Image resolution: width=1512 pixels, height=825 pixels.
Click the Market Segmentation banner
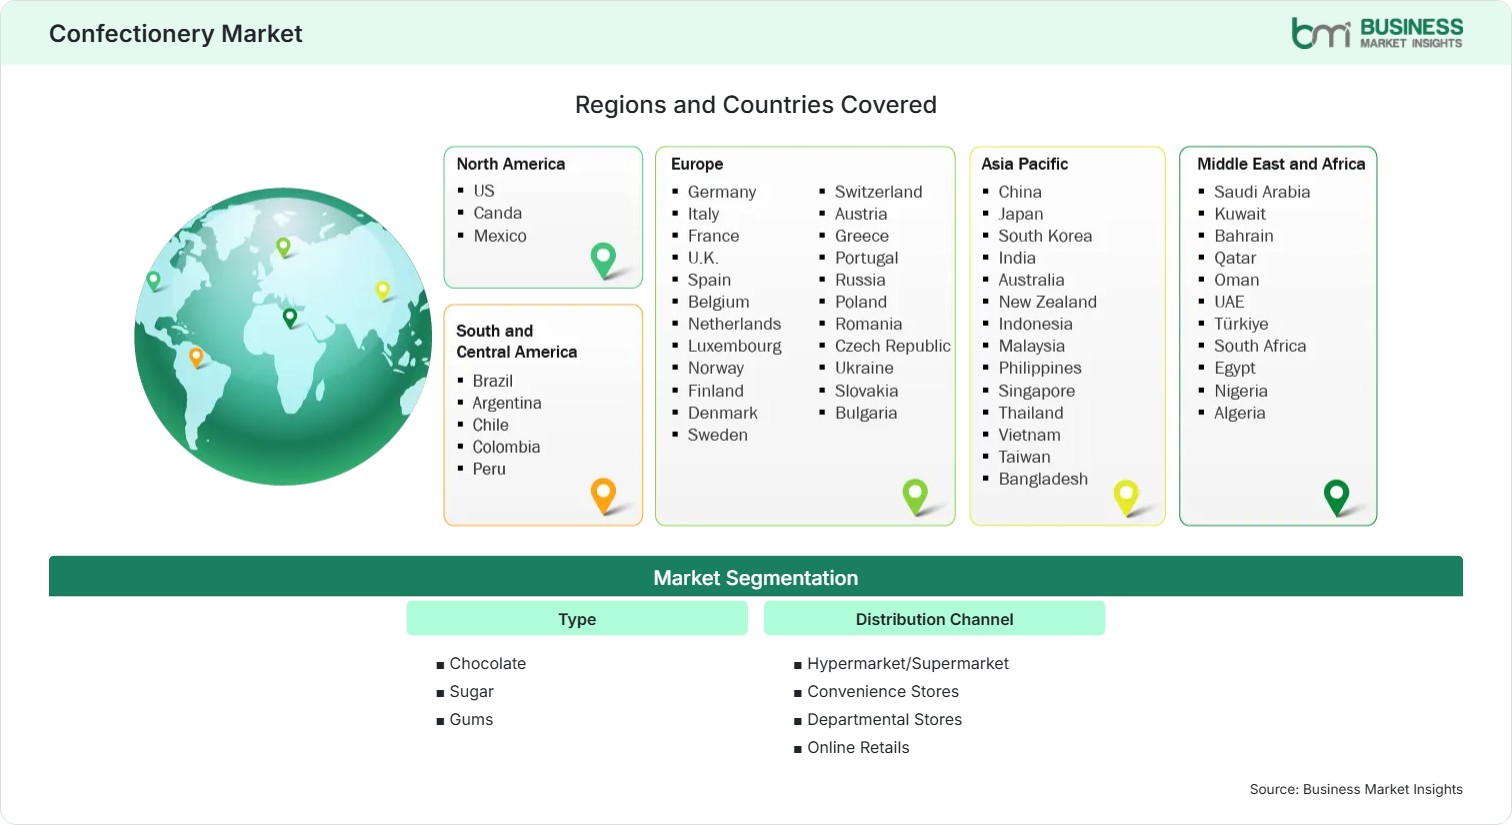(756, 577)
